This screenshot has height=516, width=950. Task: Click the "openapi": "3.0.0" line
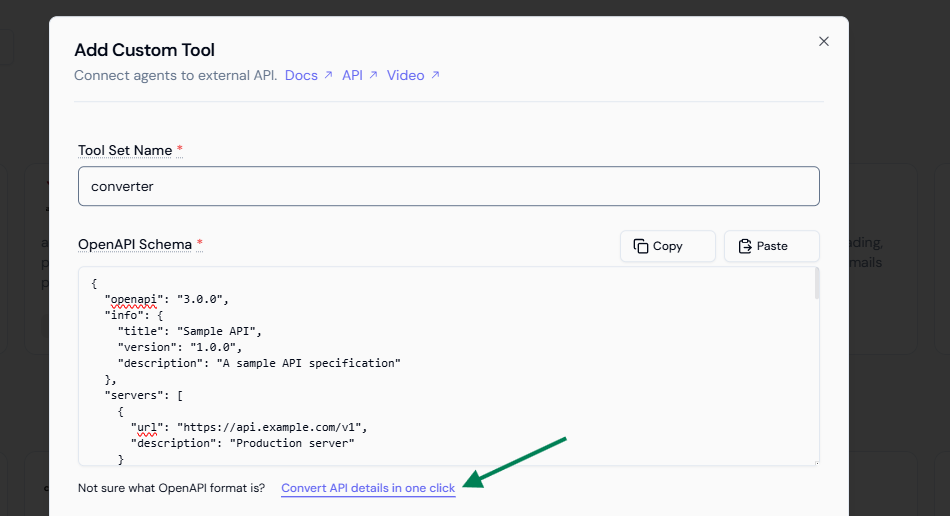point(167,299)
